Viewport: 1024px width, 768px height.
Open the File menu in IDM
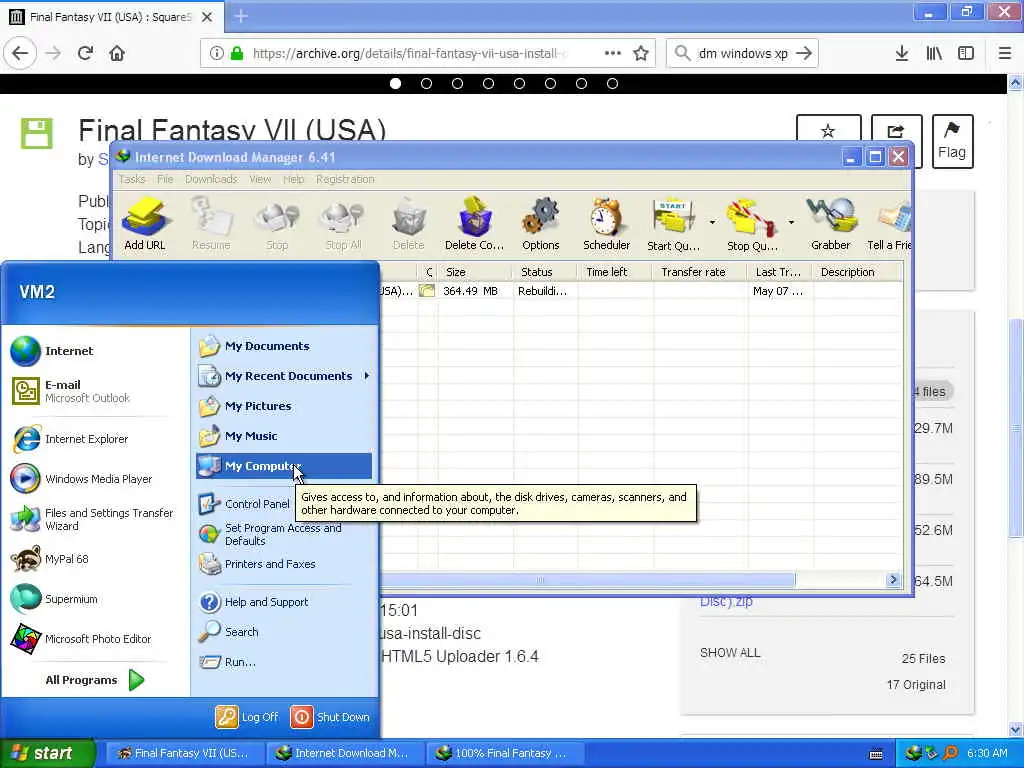click(x=165, y=179)
